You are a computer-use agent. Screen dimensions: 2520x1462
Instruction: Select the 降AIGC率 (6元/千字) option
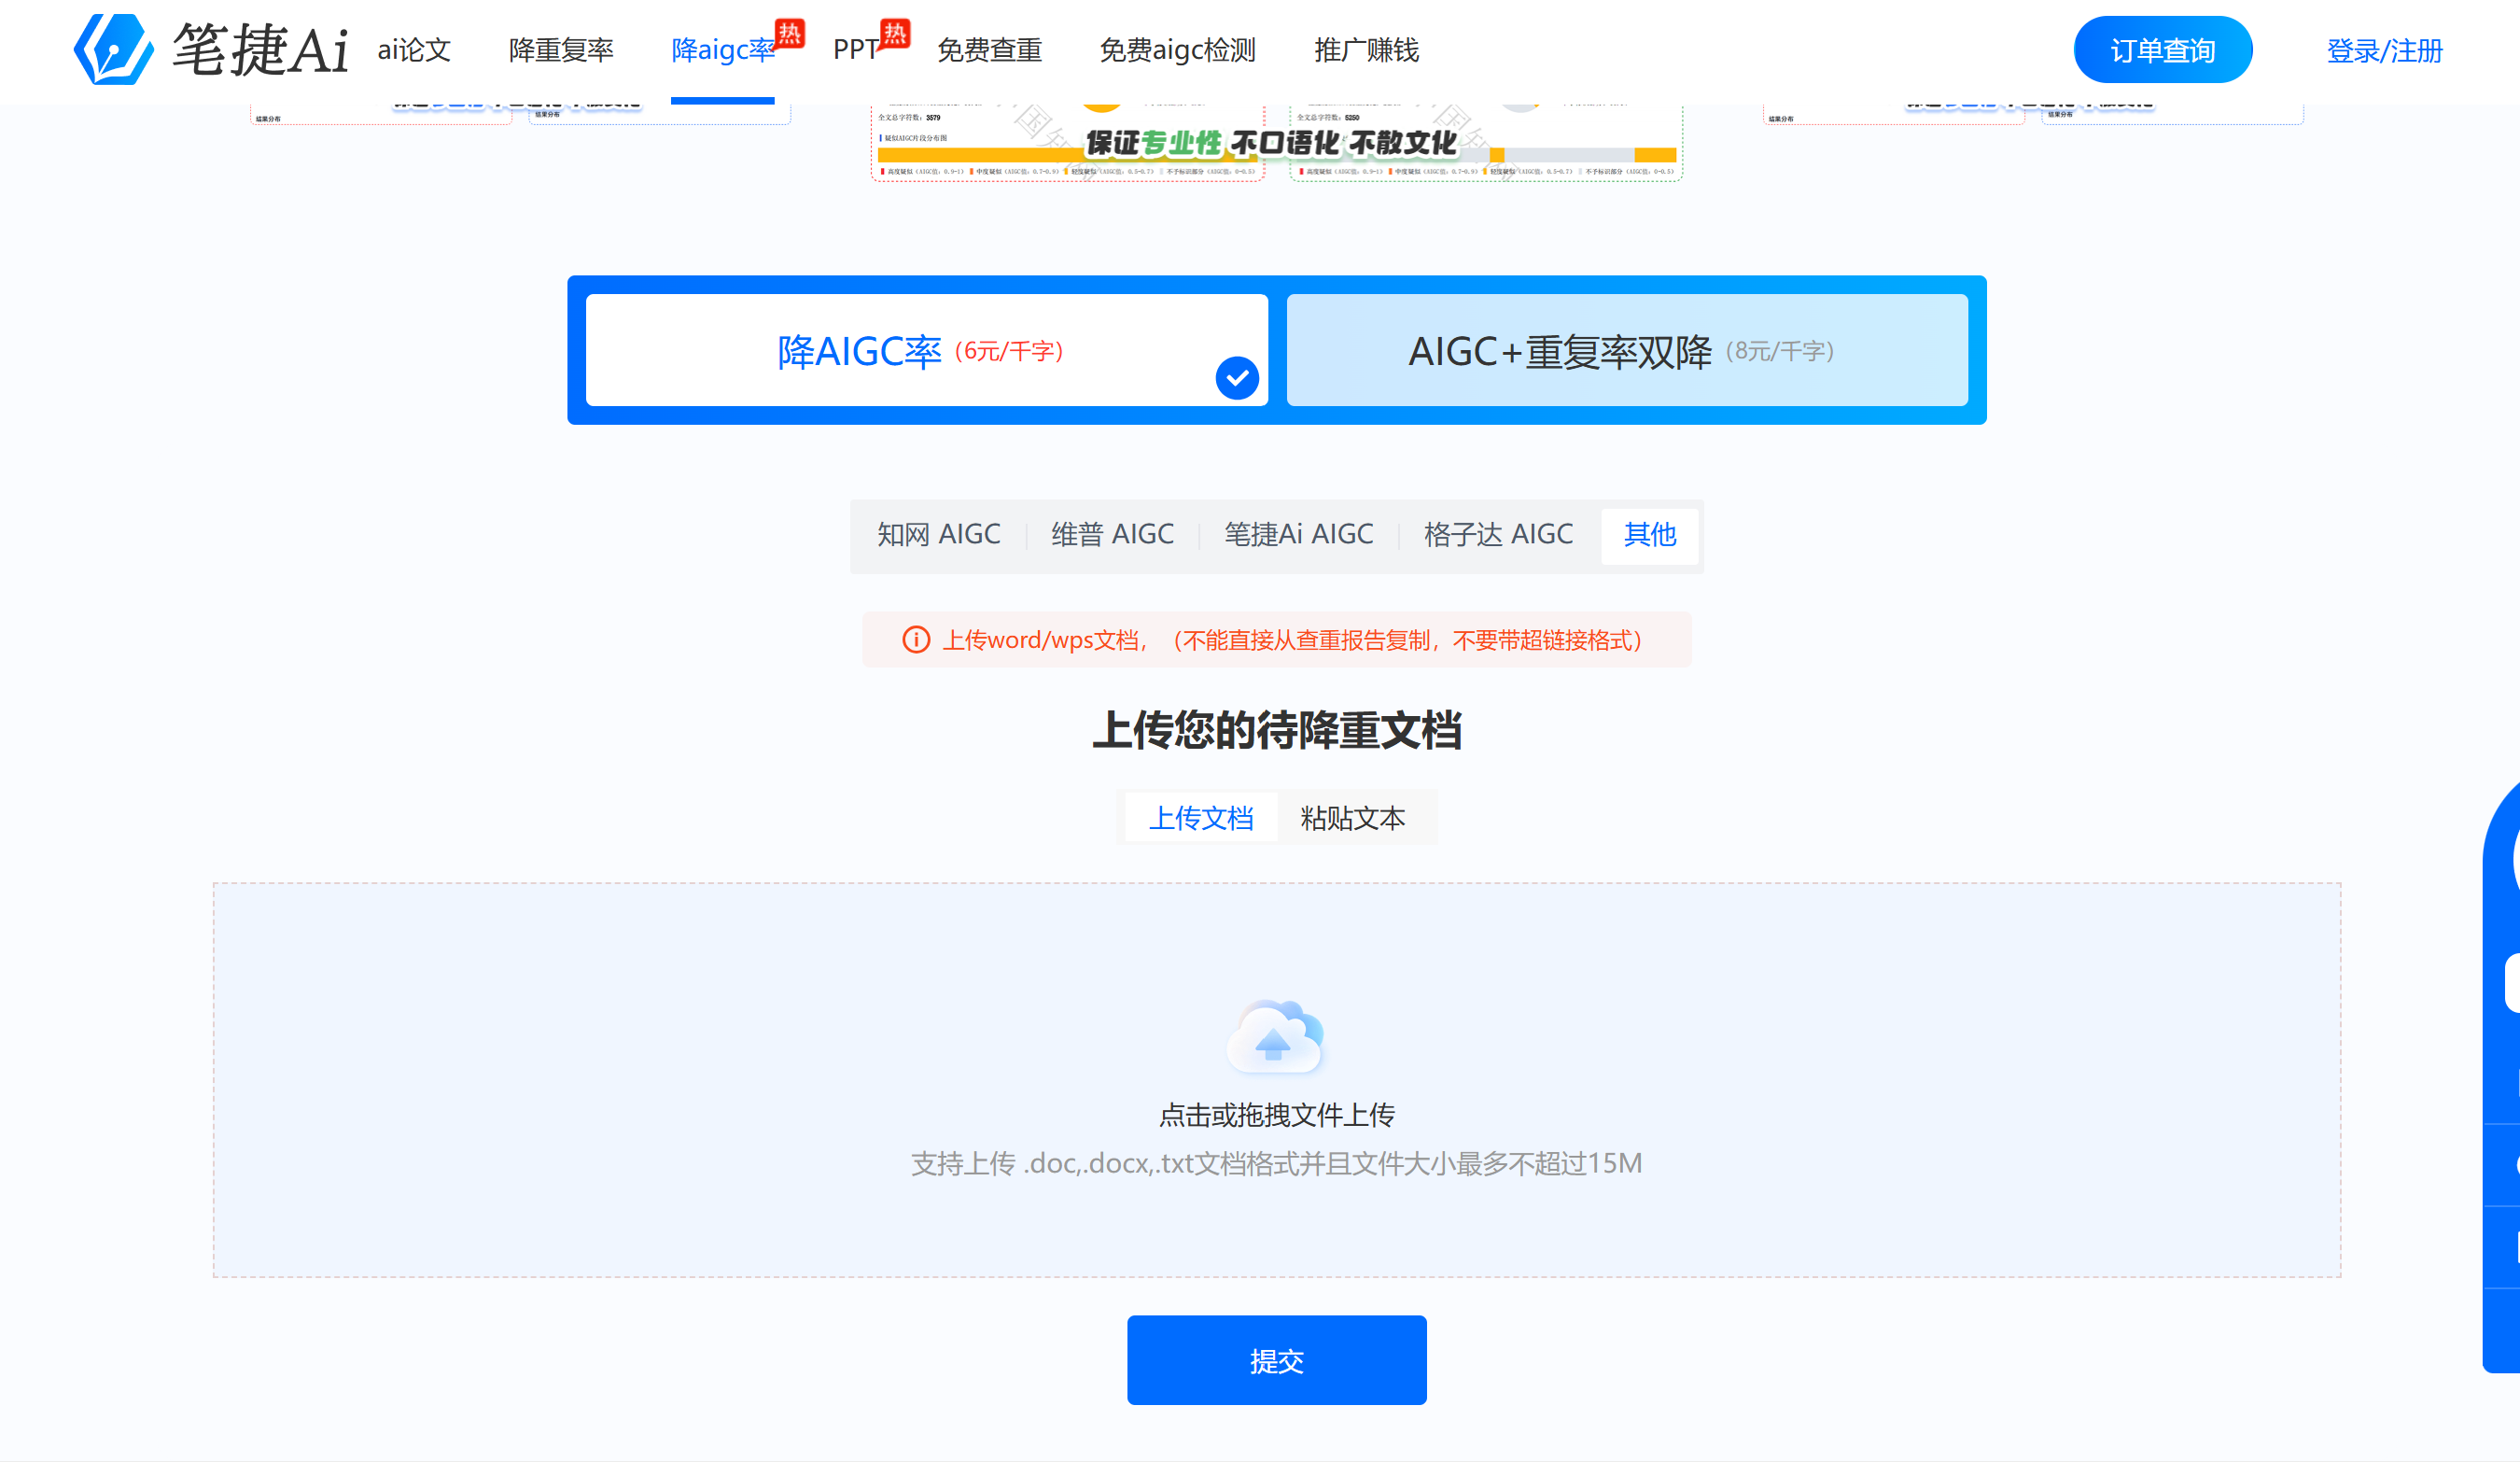point(926,350)
